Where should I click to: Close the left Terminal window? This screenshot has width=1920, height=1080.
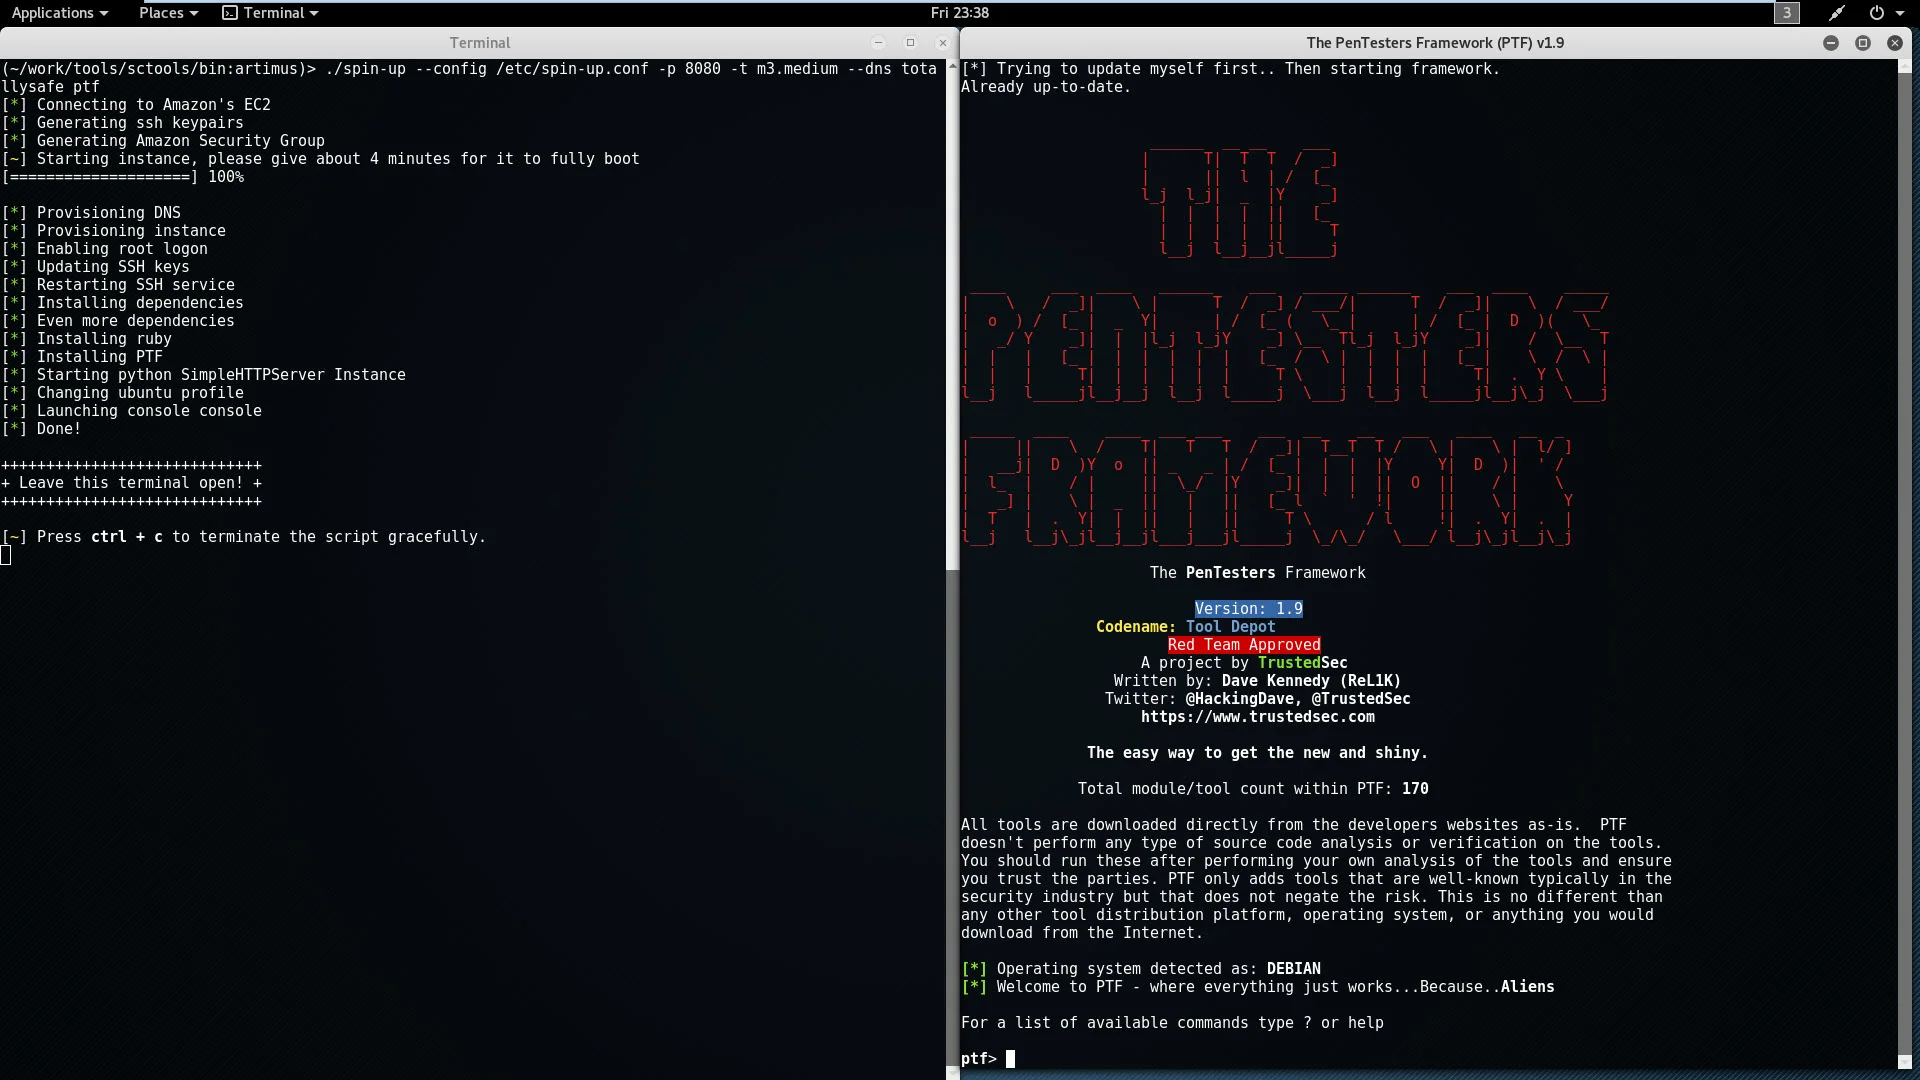[942, 43]
